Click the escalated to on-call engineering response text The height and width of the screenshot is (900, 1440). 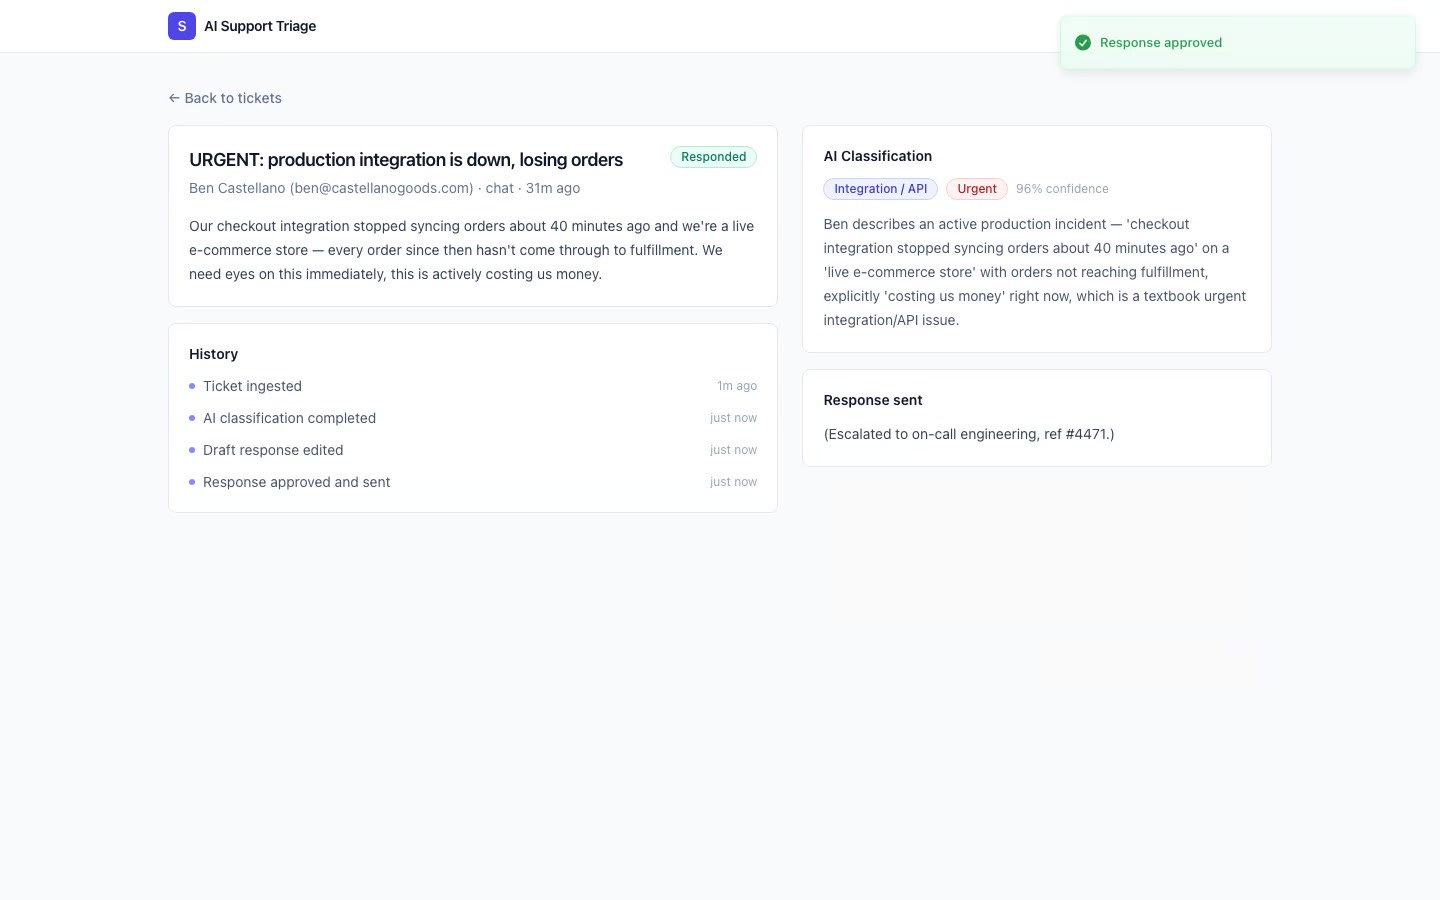click(x=969, y=434)
